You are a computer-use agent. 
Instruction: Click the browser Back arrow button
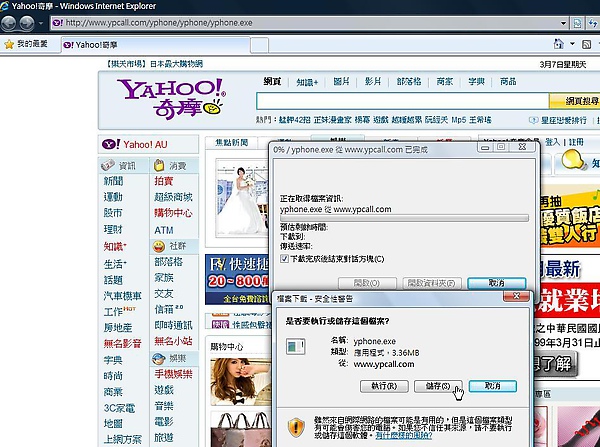(x=8, y=23)
